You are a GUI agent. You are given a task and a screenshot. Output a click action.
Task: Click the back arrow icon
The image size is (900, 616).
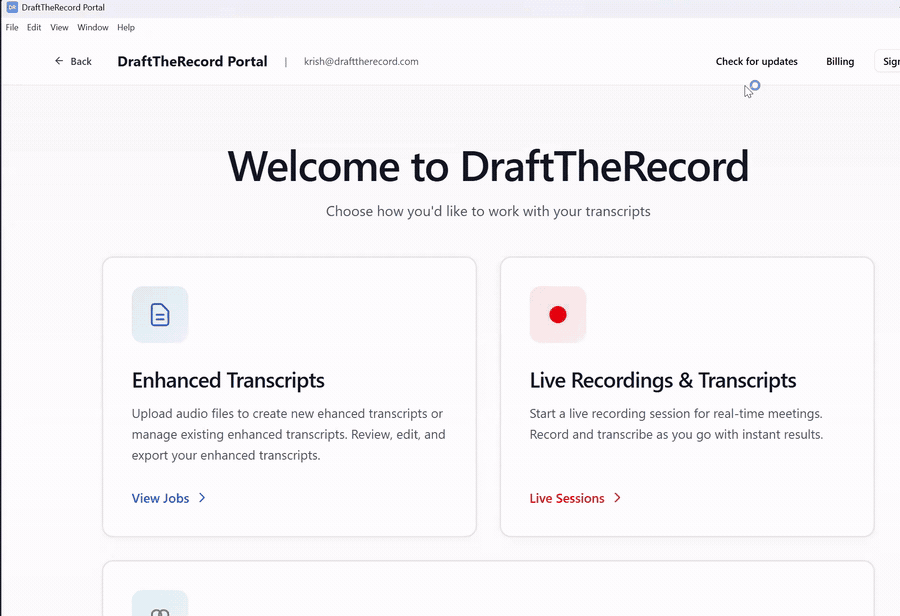[59, 61]
